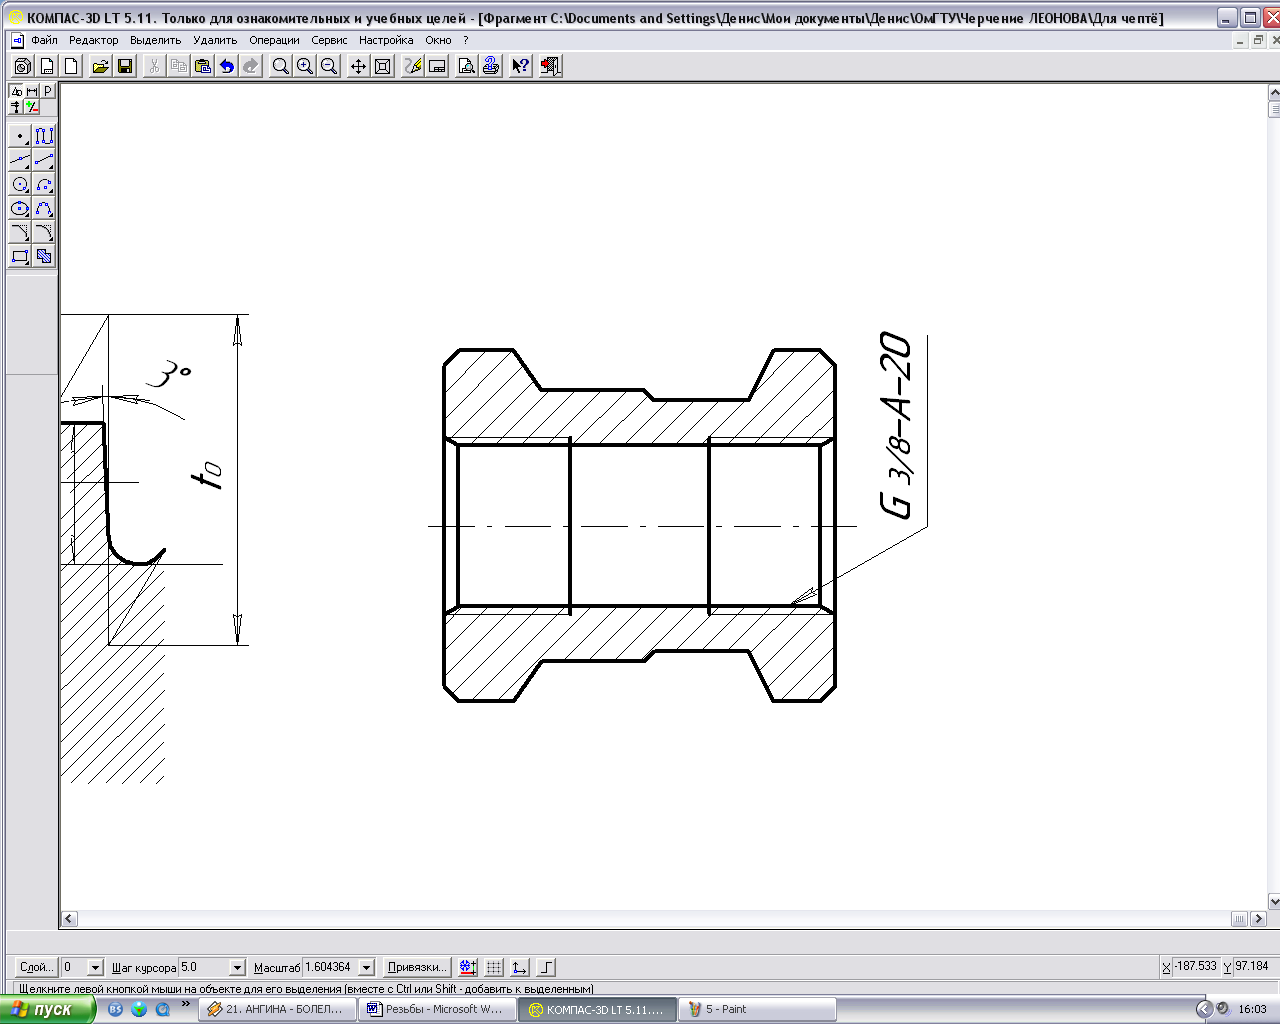
Task: Switch to the editing plus-minus panel
Action: 32,106
